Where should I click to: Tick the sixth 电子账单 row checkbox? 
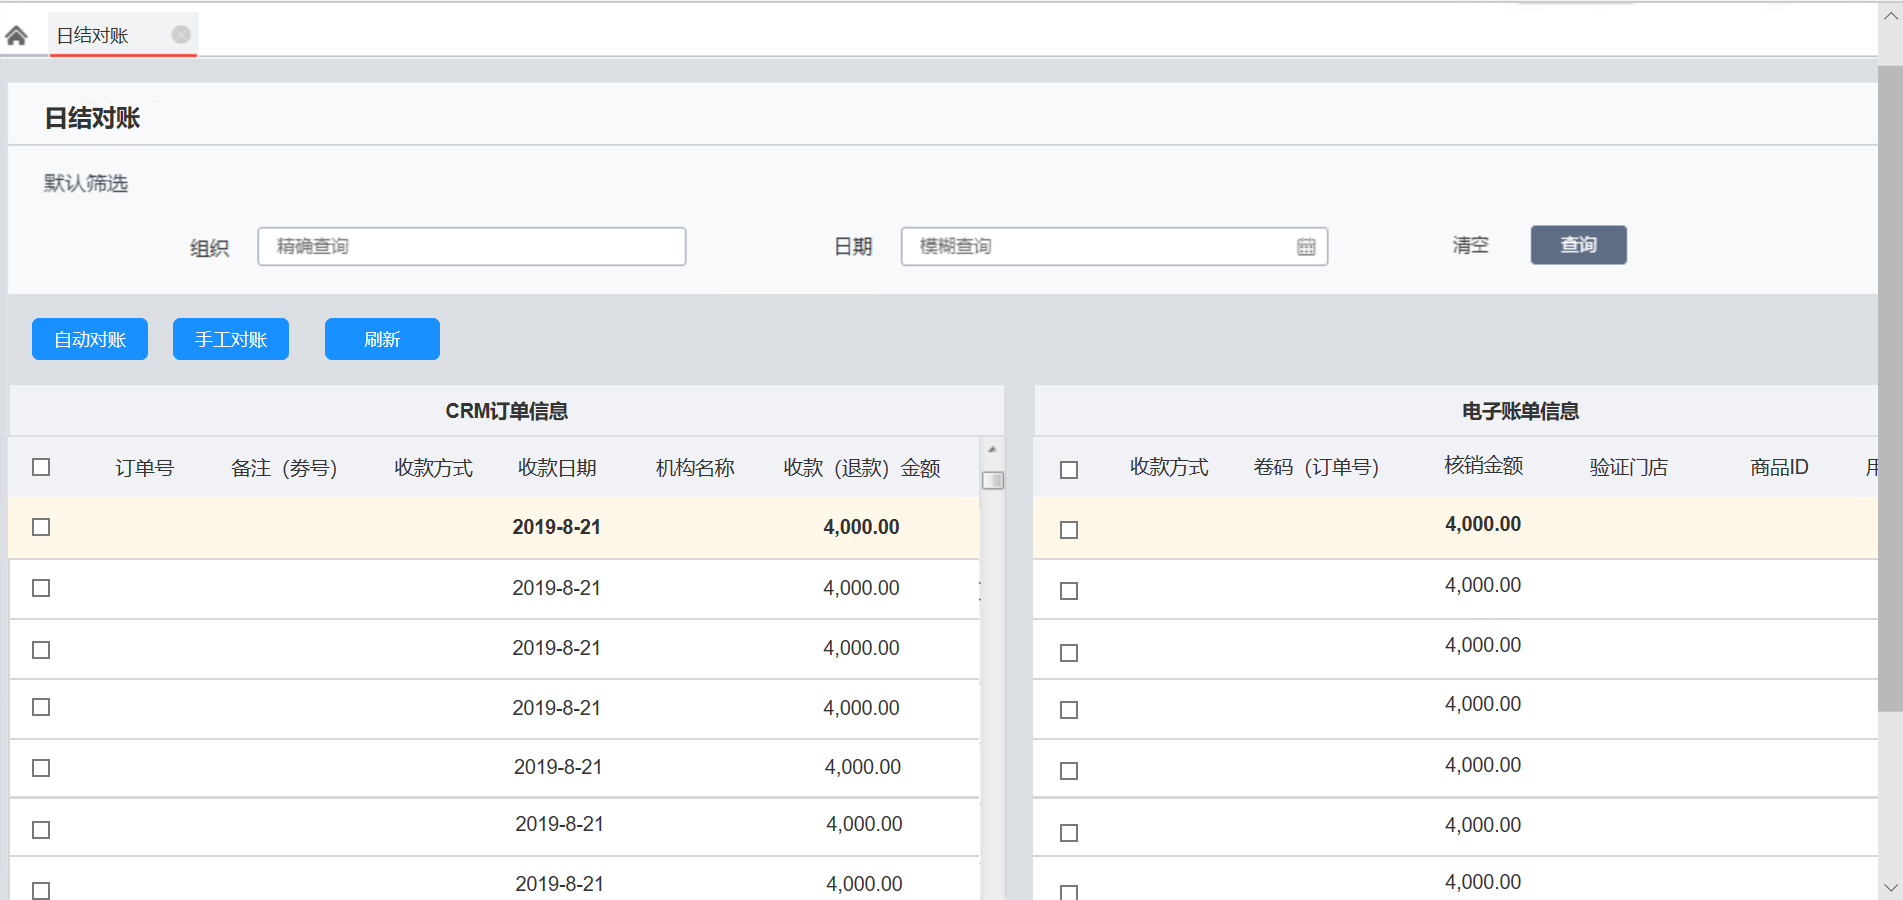[1069, 833]
